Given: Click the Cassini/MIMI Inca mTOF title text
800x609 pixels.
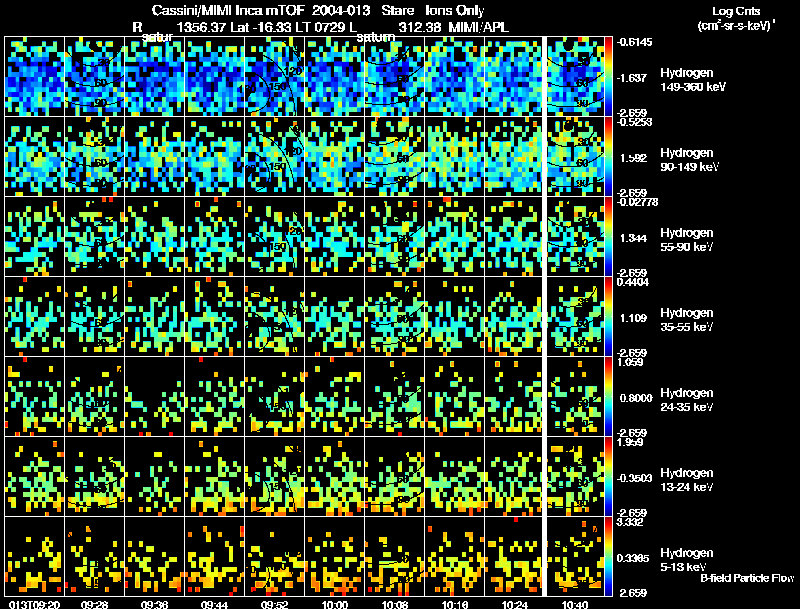Looking at the screenshot, I should pos(228,10).
